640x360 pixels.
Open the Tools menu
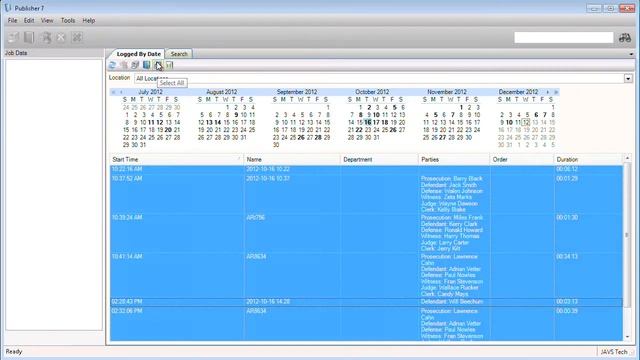click(x=68, y=20)
